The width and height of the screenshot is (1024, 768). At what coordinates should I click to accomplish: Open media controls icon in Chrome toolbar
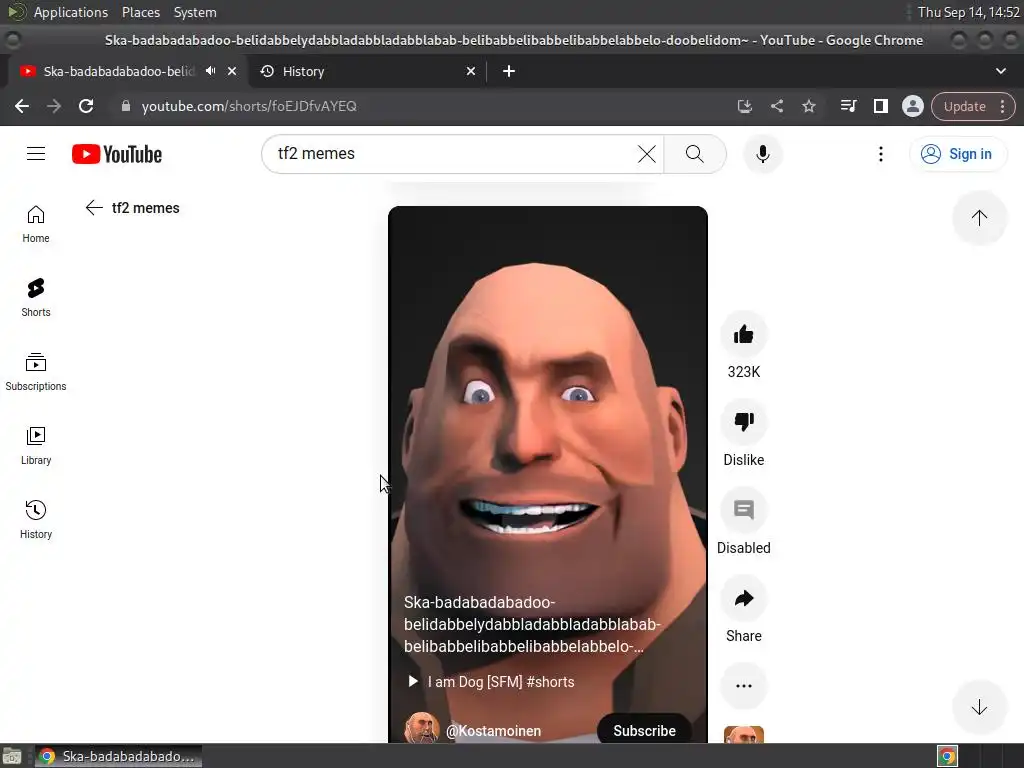click(x=848, y=106)
